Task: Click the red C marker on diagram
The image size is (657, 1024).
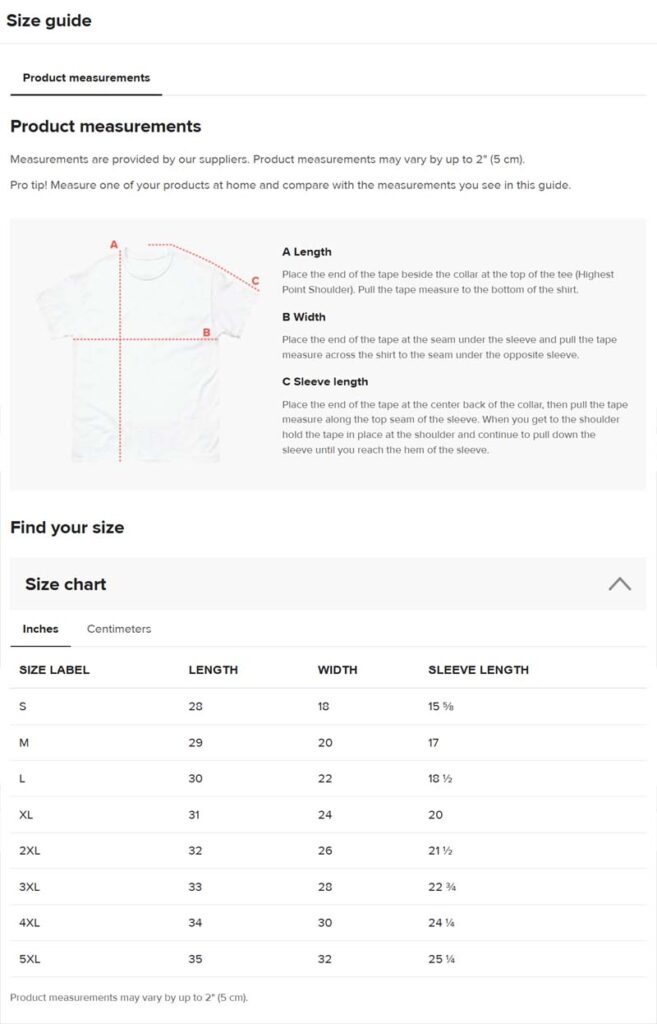Action: point(255,281)
